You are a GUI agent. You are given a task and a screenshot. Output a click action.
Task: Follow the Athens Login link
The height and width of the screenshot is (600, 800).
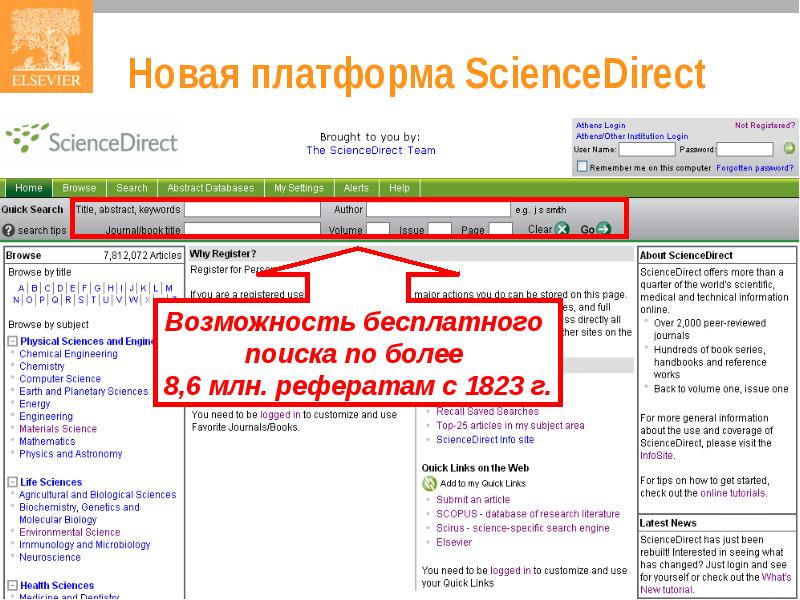600,126
